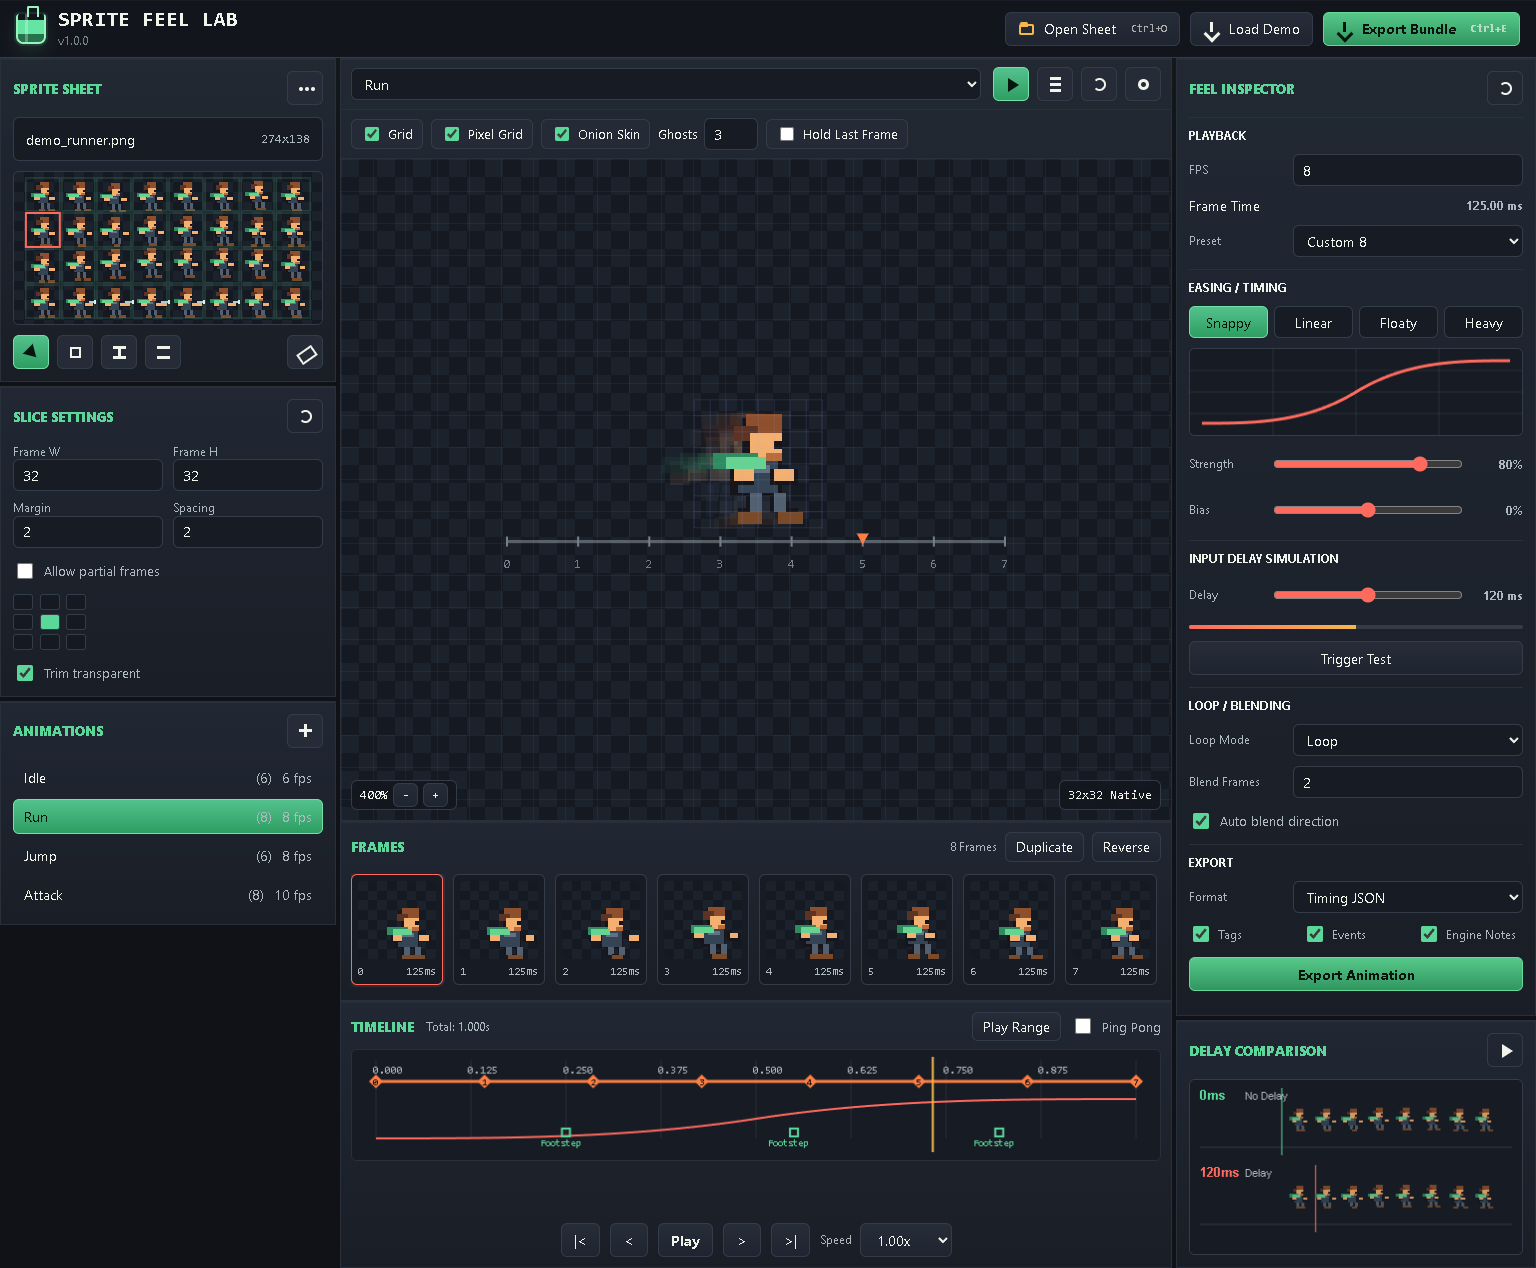Click the Play Range button

(1016, 1027)
